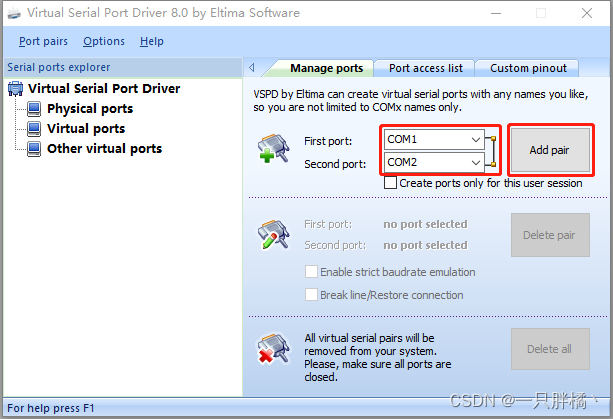Click the delete-all connector icon with red X
This screenshot has width=613, height=419.
click(274, 349)
